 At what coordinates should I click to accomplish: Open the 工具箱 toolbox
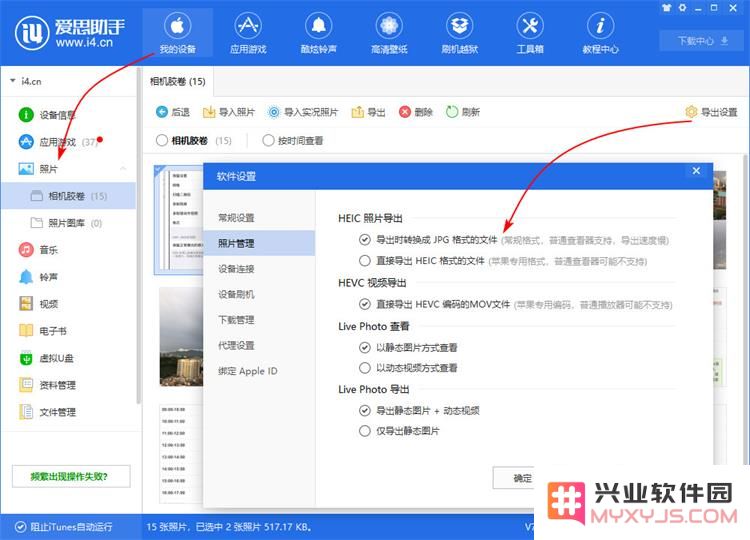[530, 33]
